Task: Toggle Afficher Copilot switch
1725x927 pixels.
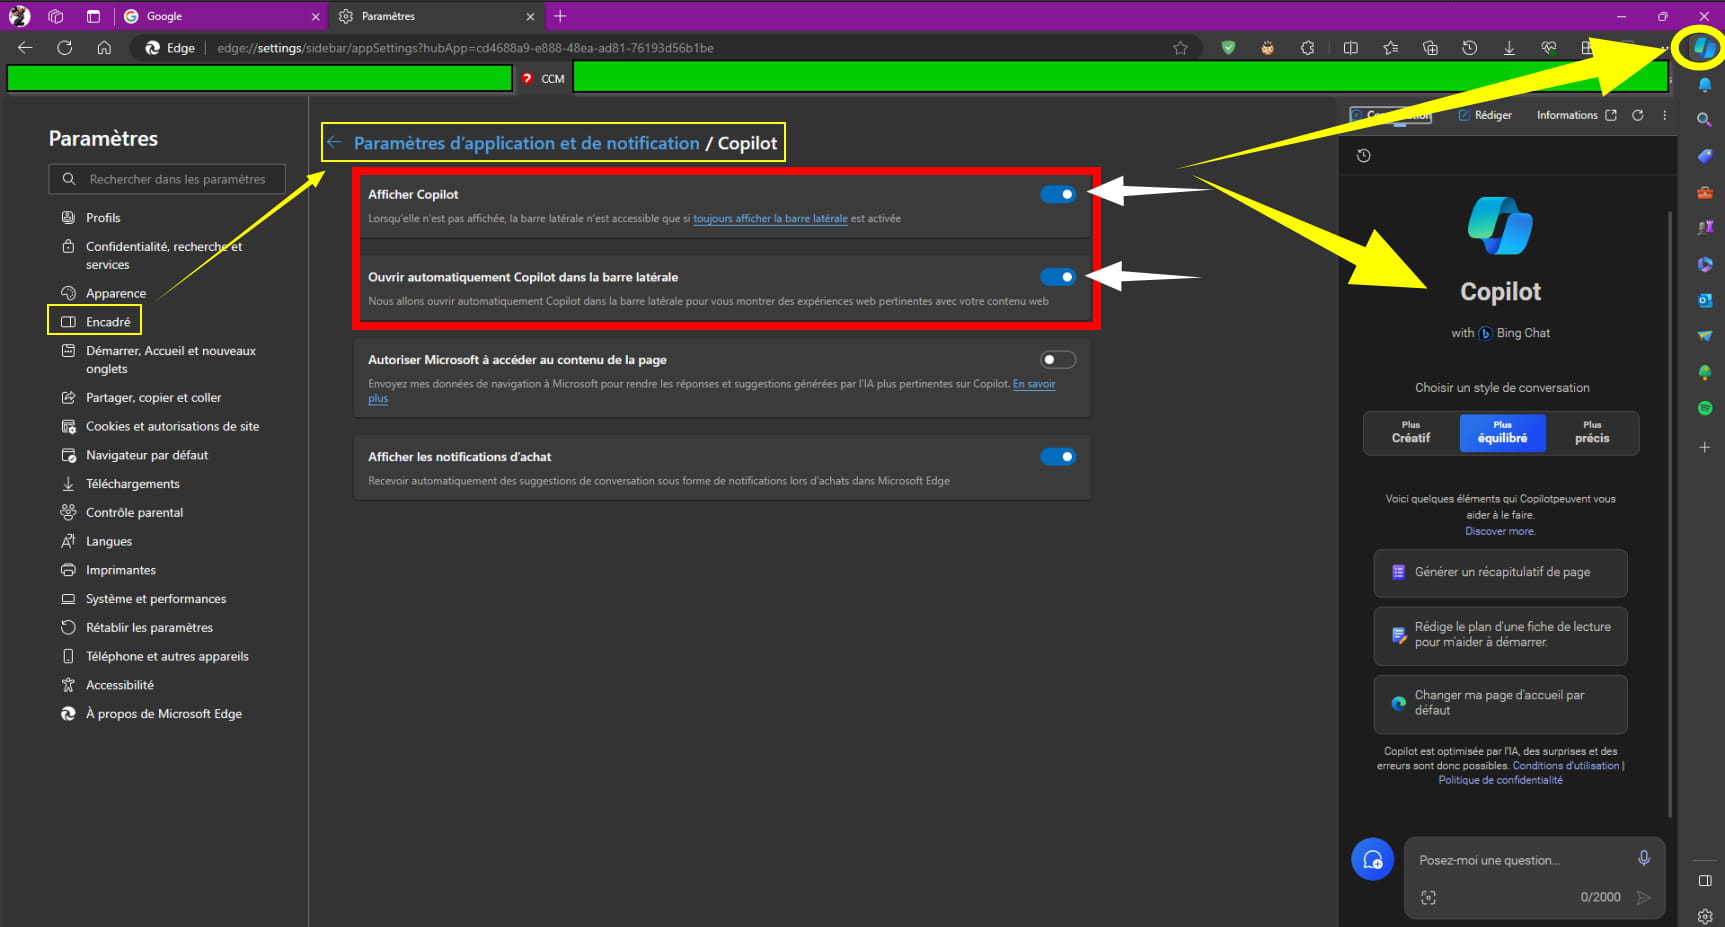Action: 1058,194
